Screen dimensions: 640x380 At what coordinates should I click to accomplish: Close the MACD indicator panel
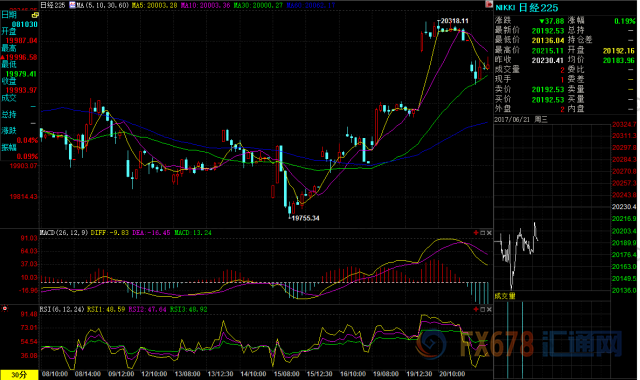coord(489,233)
